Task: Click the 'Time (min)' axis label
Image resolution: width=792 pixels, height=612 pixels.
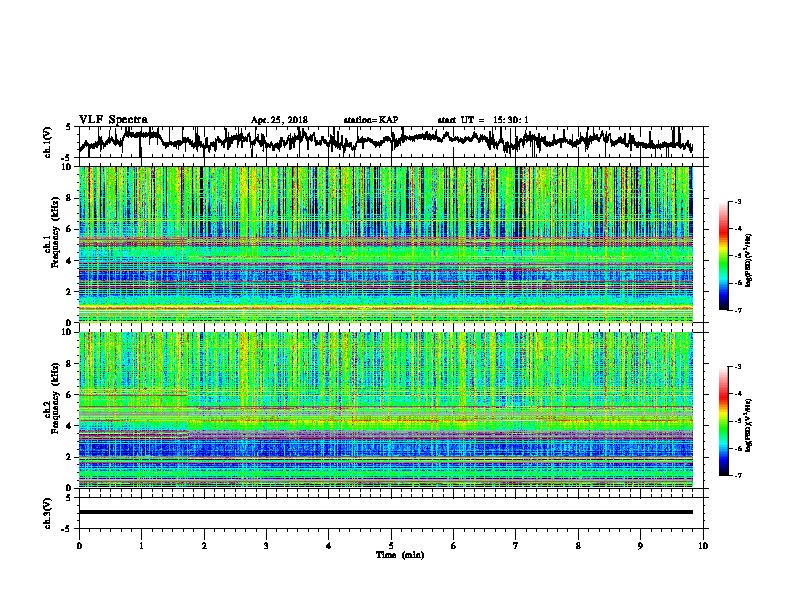Action: [400, 555]
